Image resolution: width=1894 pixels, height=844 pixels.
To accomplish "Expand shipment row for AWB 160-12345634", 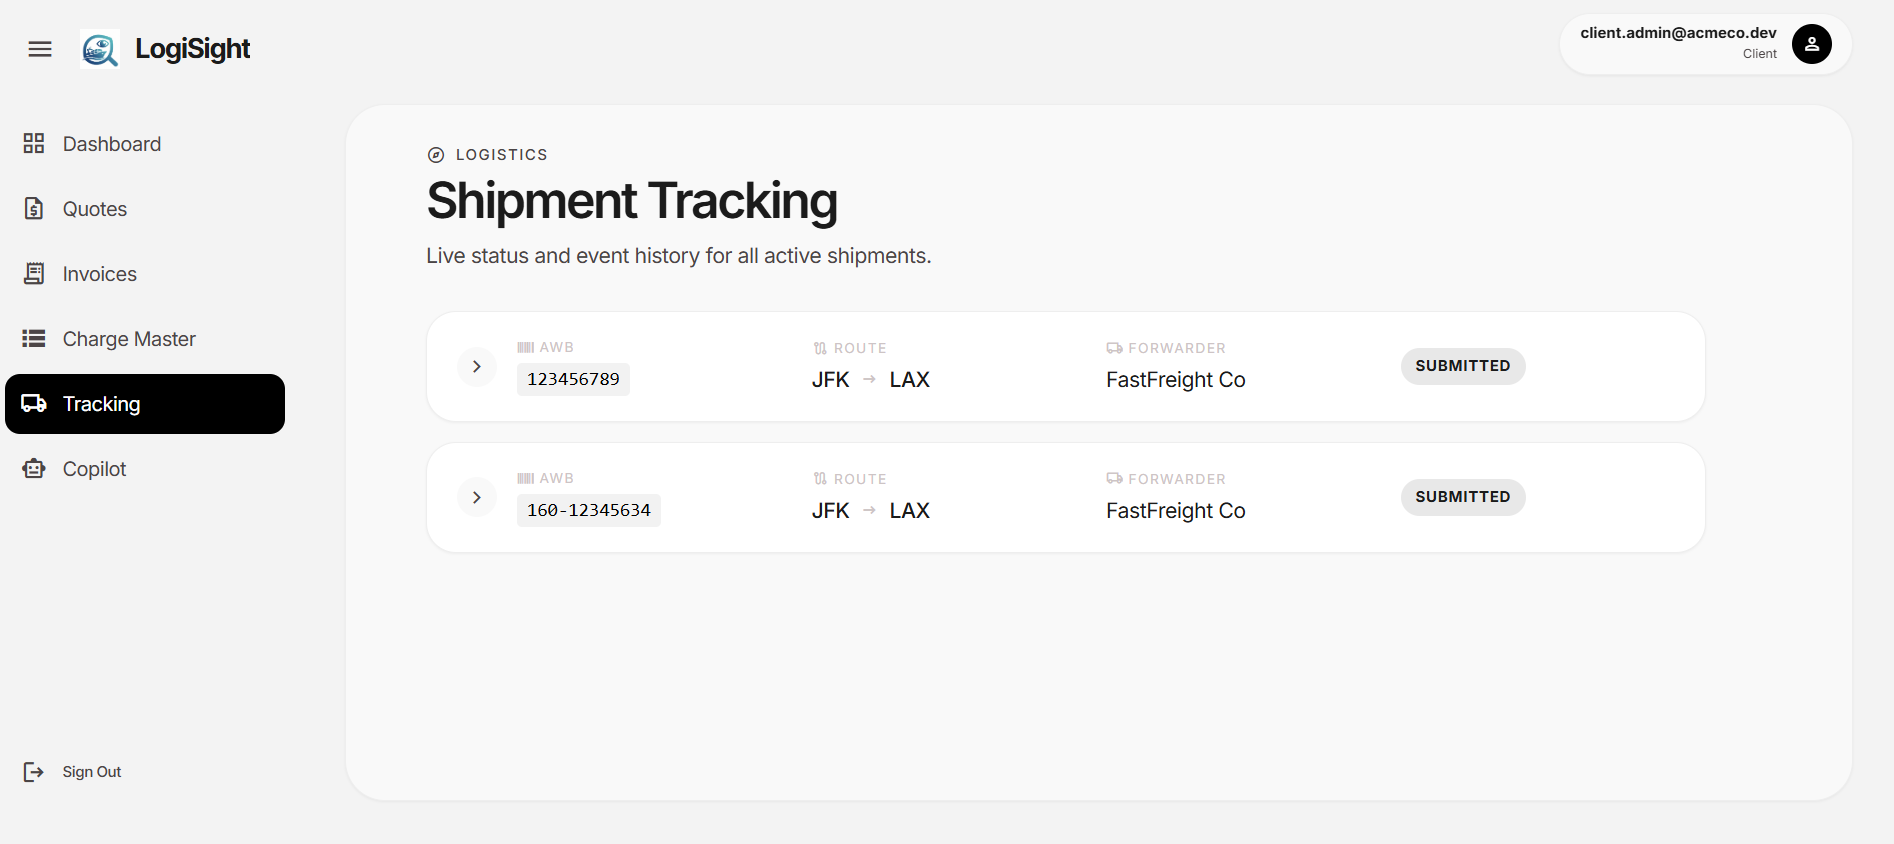I will click(477, 497).
